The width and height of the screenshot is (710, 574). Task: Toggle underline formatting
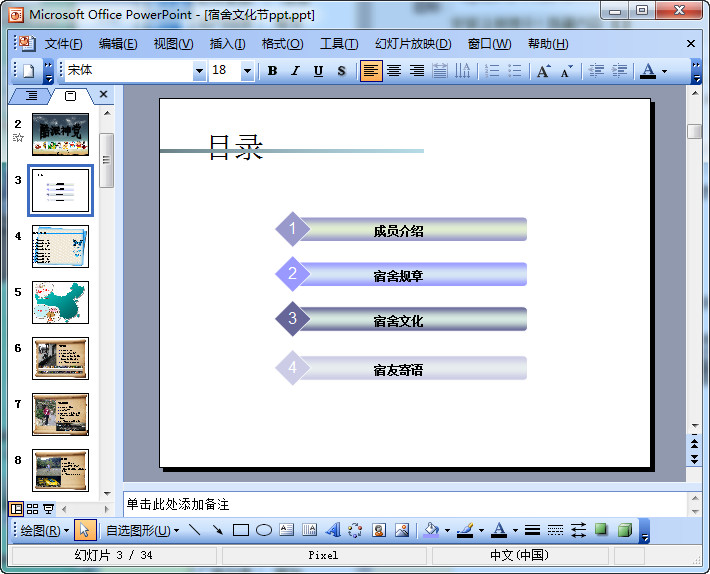coord(318,71)
